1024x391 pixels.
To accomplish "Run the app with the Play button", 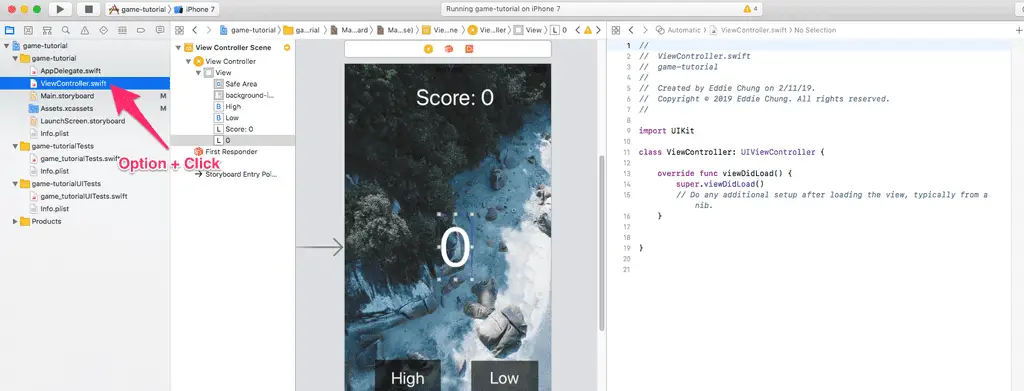I will [x=60, y=9].
